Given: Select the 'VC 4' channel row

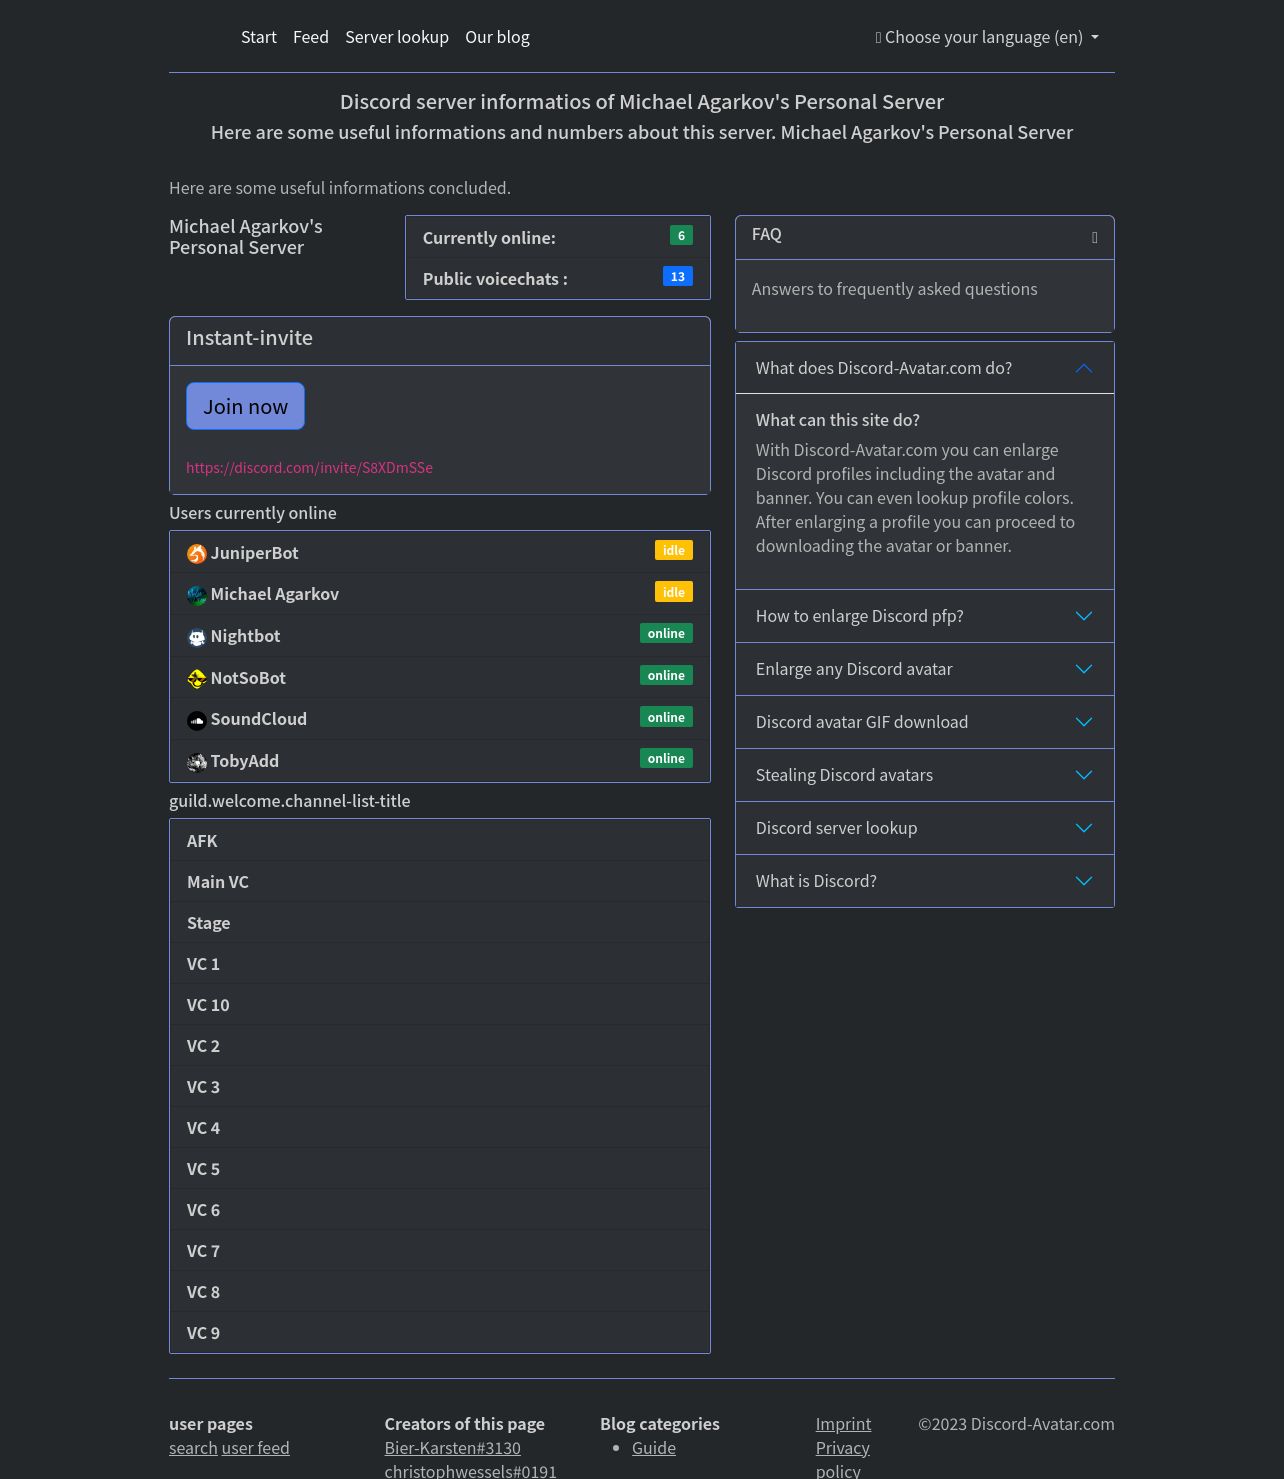Looking at the screenshot, I should (x=440, y=1128).
